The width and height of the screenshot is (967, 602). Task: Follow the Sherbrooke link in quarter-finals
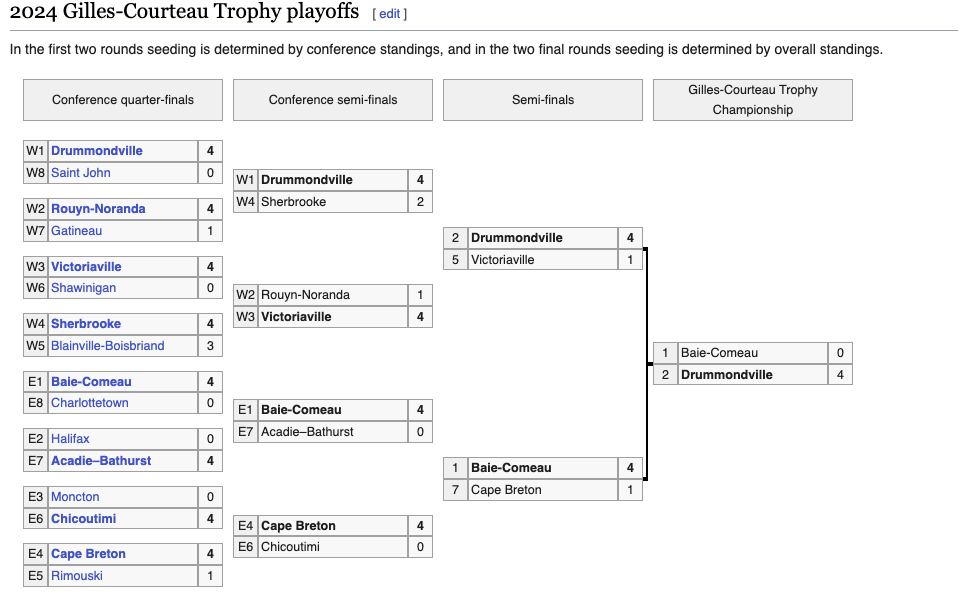click(86, 324)
